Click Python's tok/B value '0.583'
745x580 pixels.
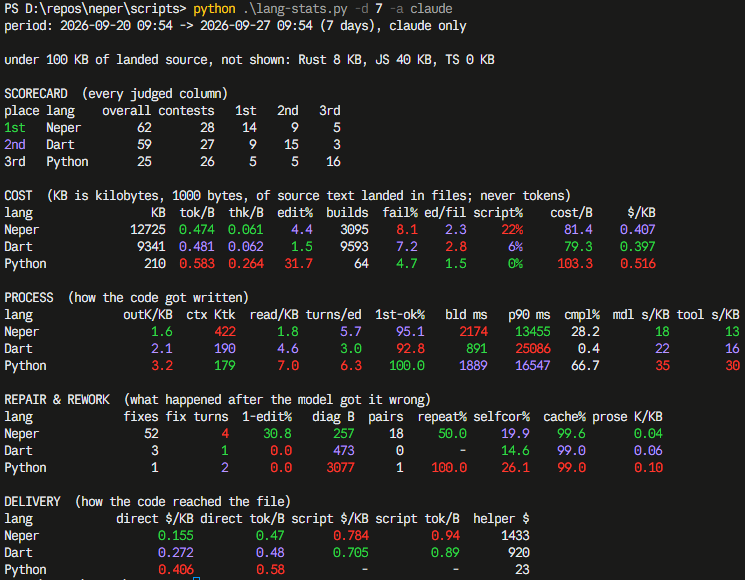(197, 264)
